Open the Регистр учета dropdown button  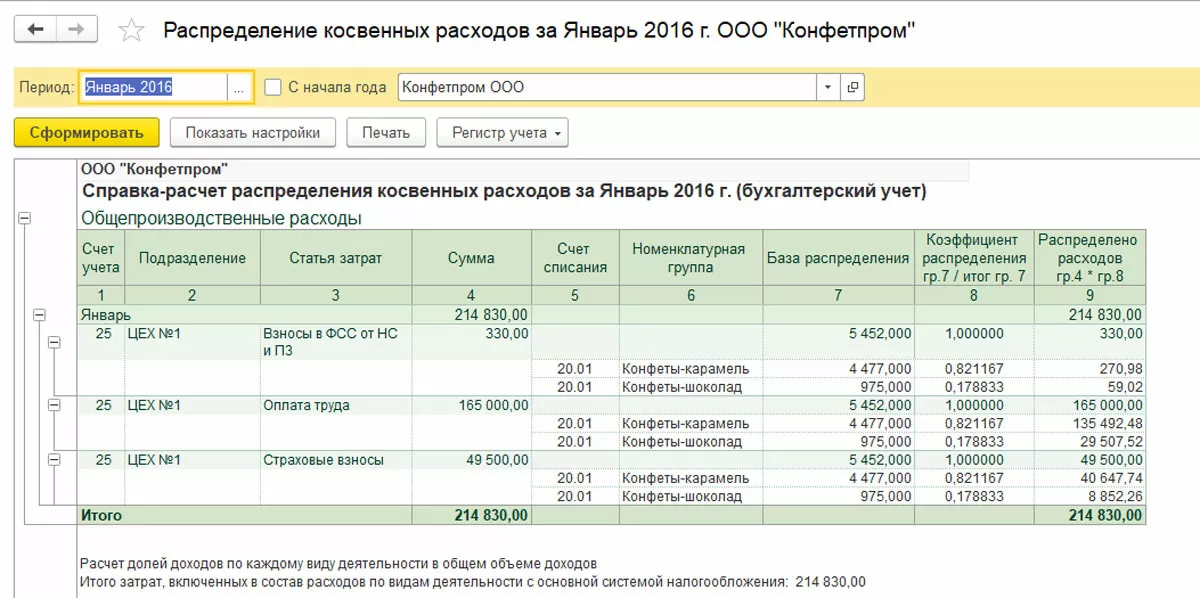[x=503, y=132]
